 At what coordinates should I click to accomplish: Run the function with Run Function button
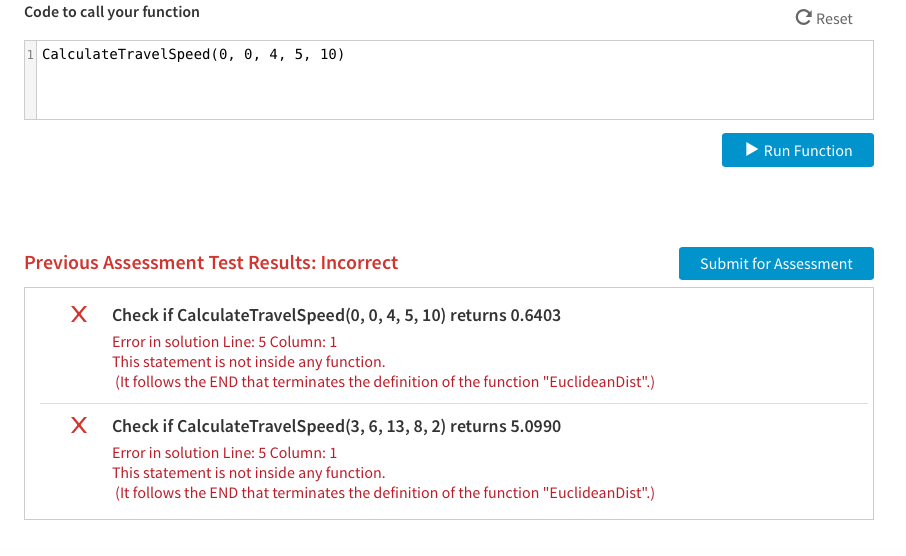[x=797, y=150]
